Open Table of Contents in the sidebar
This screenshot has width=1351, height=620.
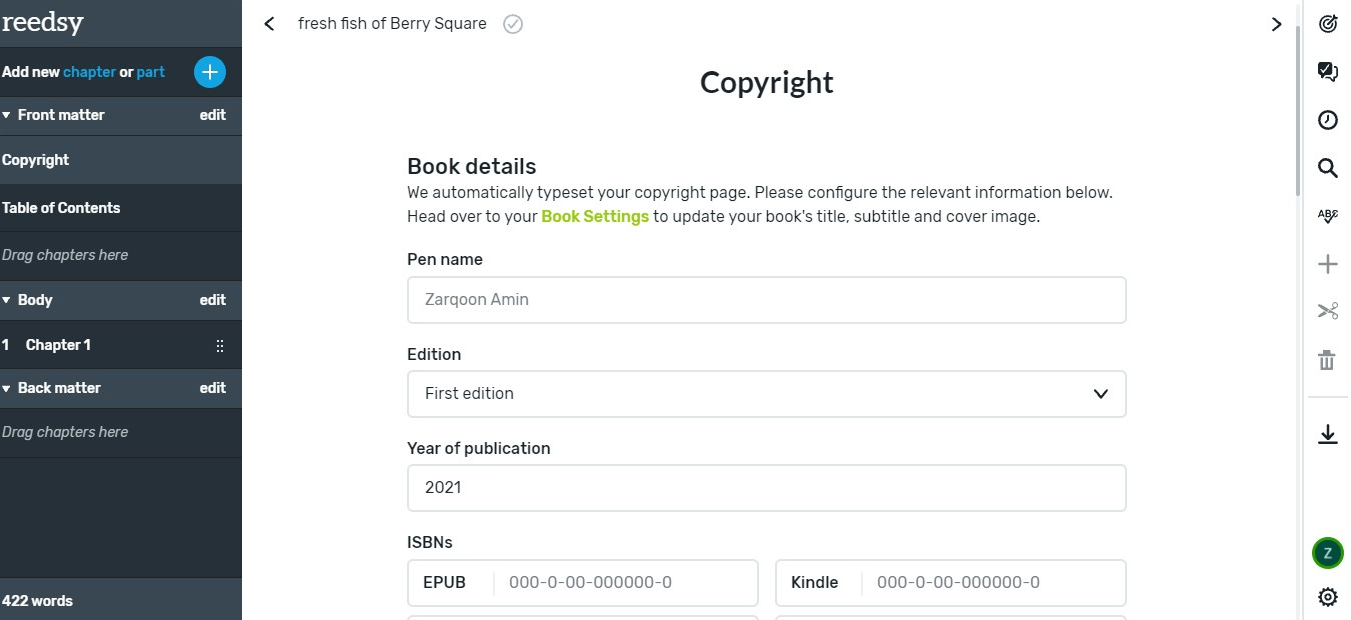click(61, 208)
